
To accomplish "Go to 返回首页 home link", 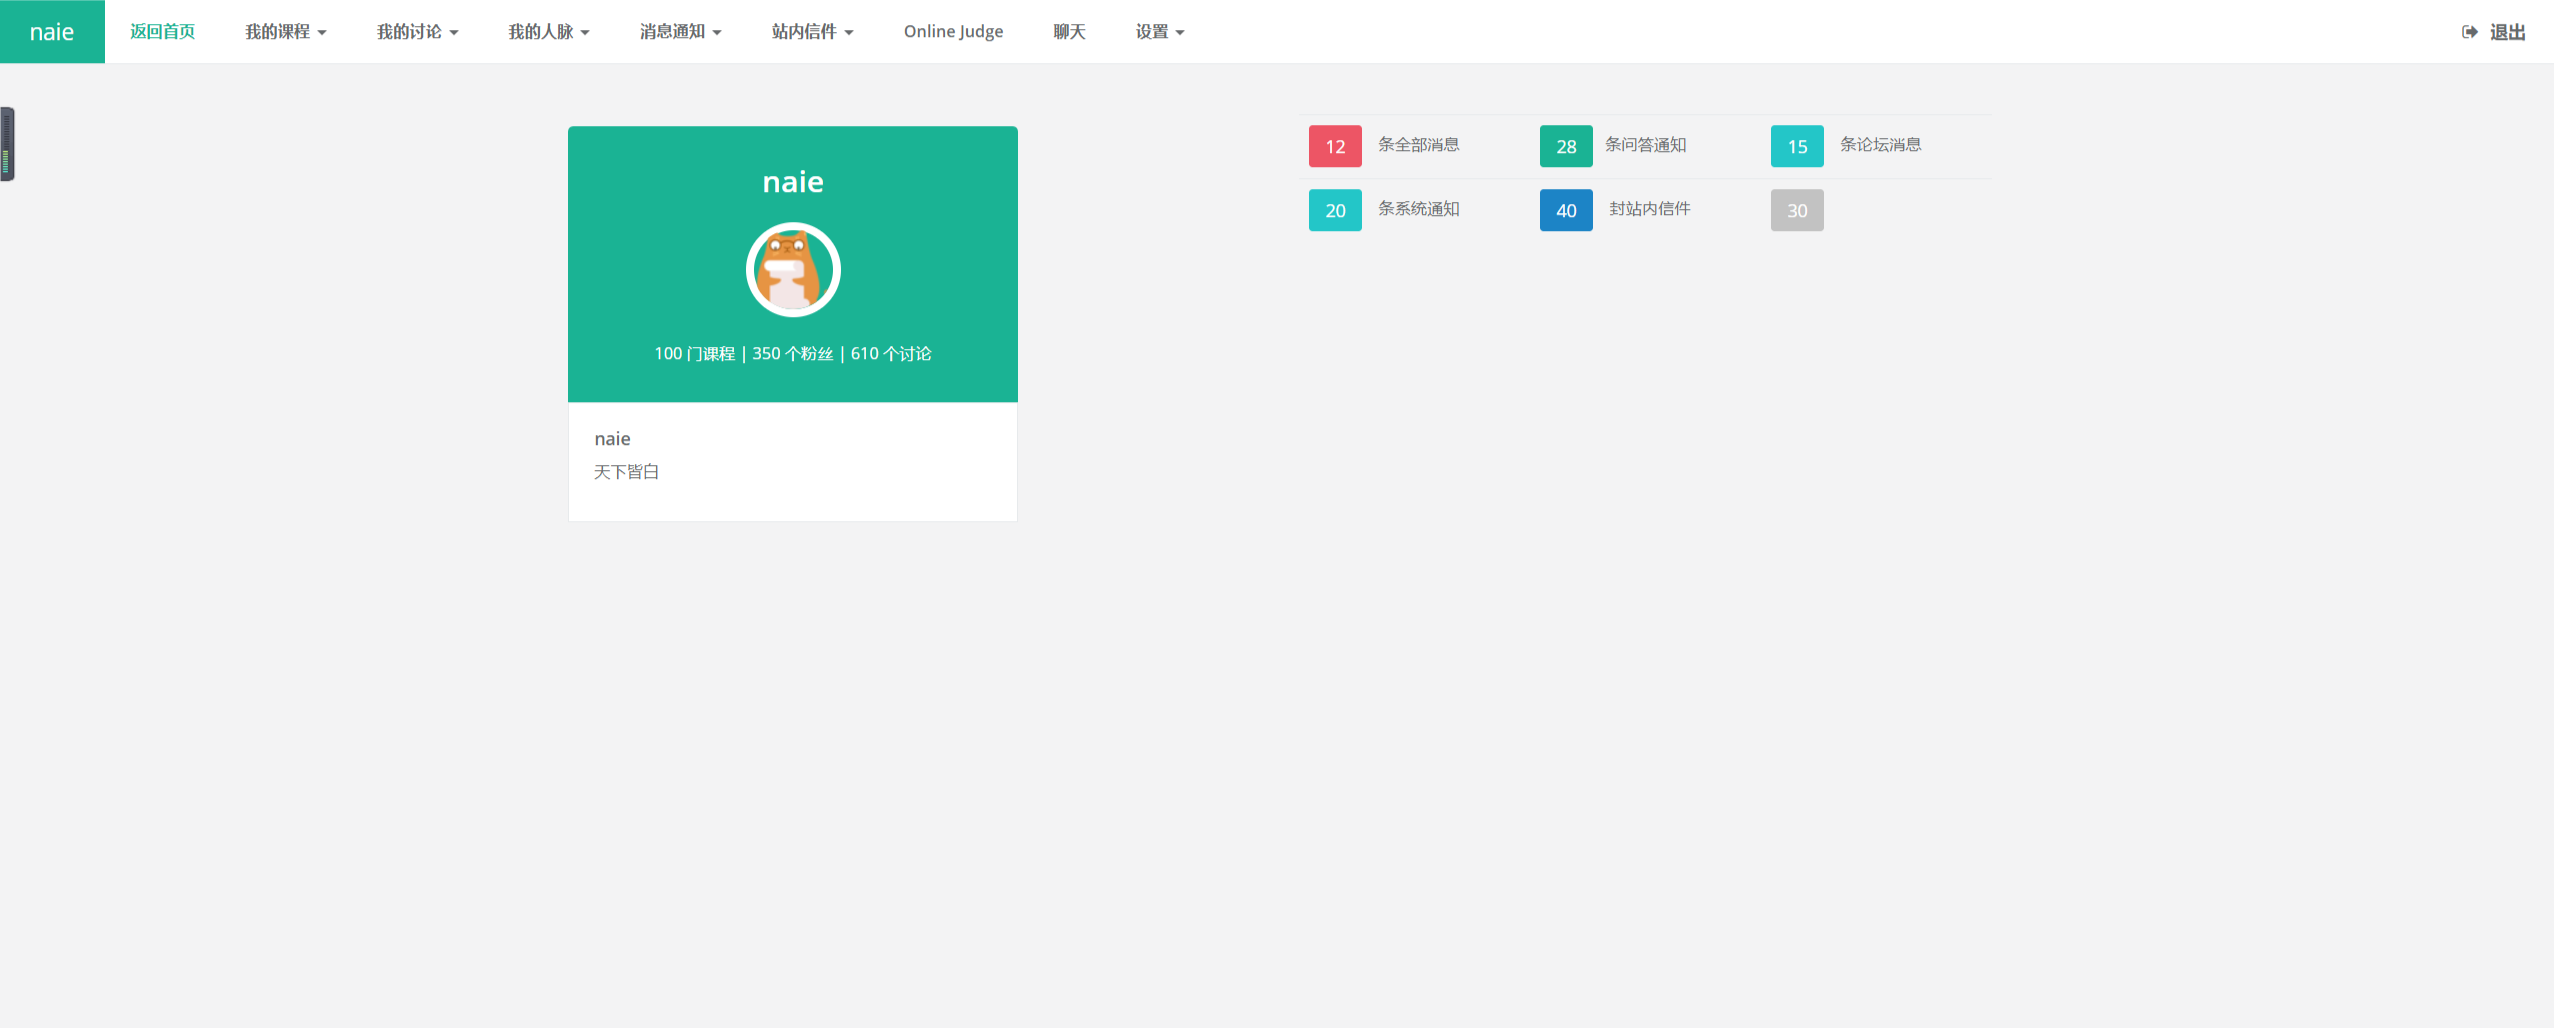I will pos(162,32).
